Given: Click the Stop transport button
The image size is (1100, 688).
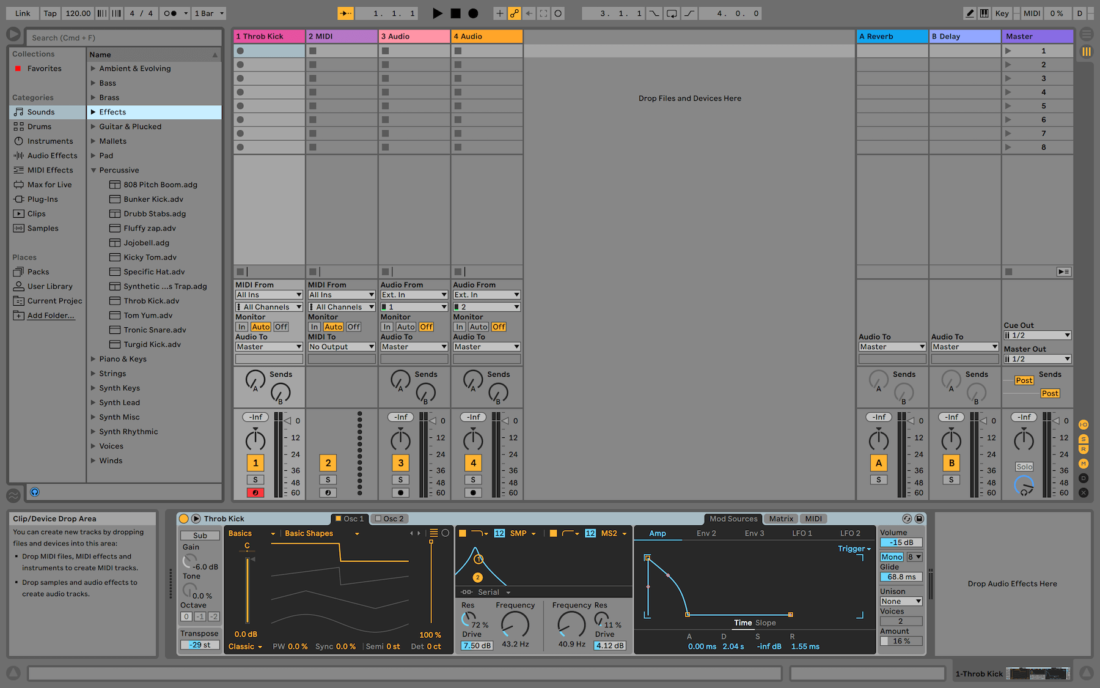Looking at the screenshot, I should pos(455,13).
